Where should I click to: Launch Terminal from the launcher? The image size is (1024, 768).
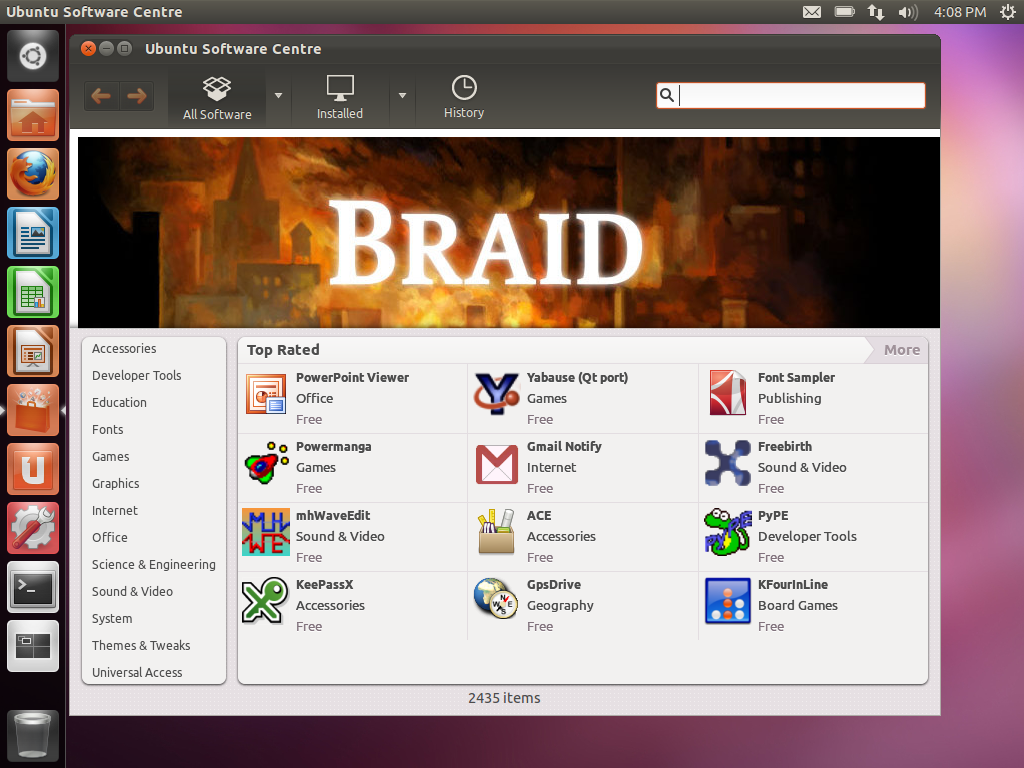(x=33, y=587)
